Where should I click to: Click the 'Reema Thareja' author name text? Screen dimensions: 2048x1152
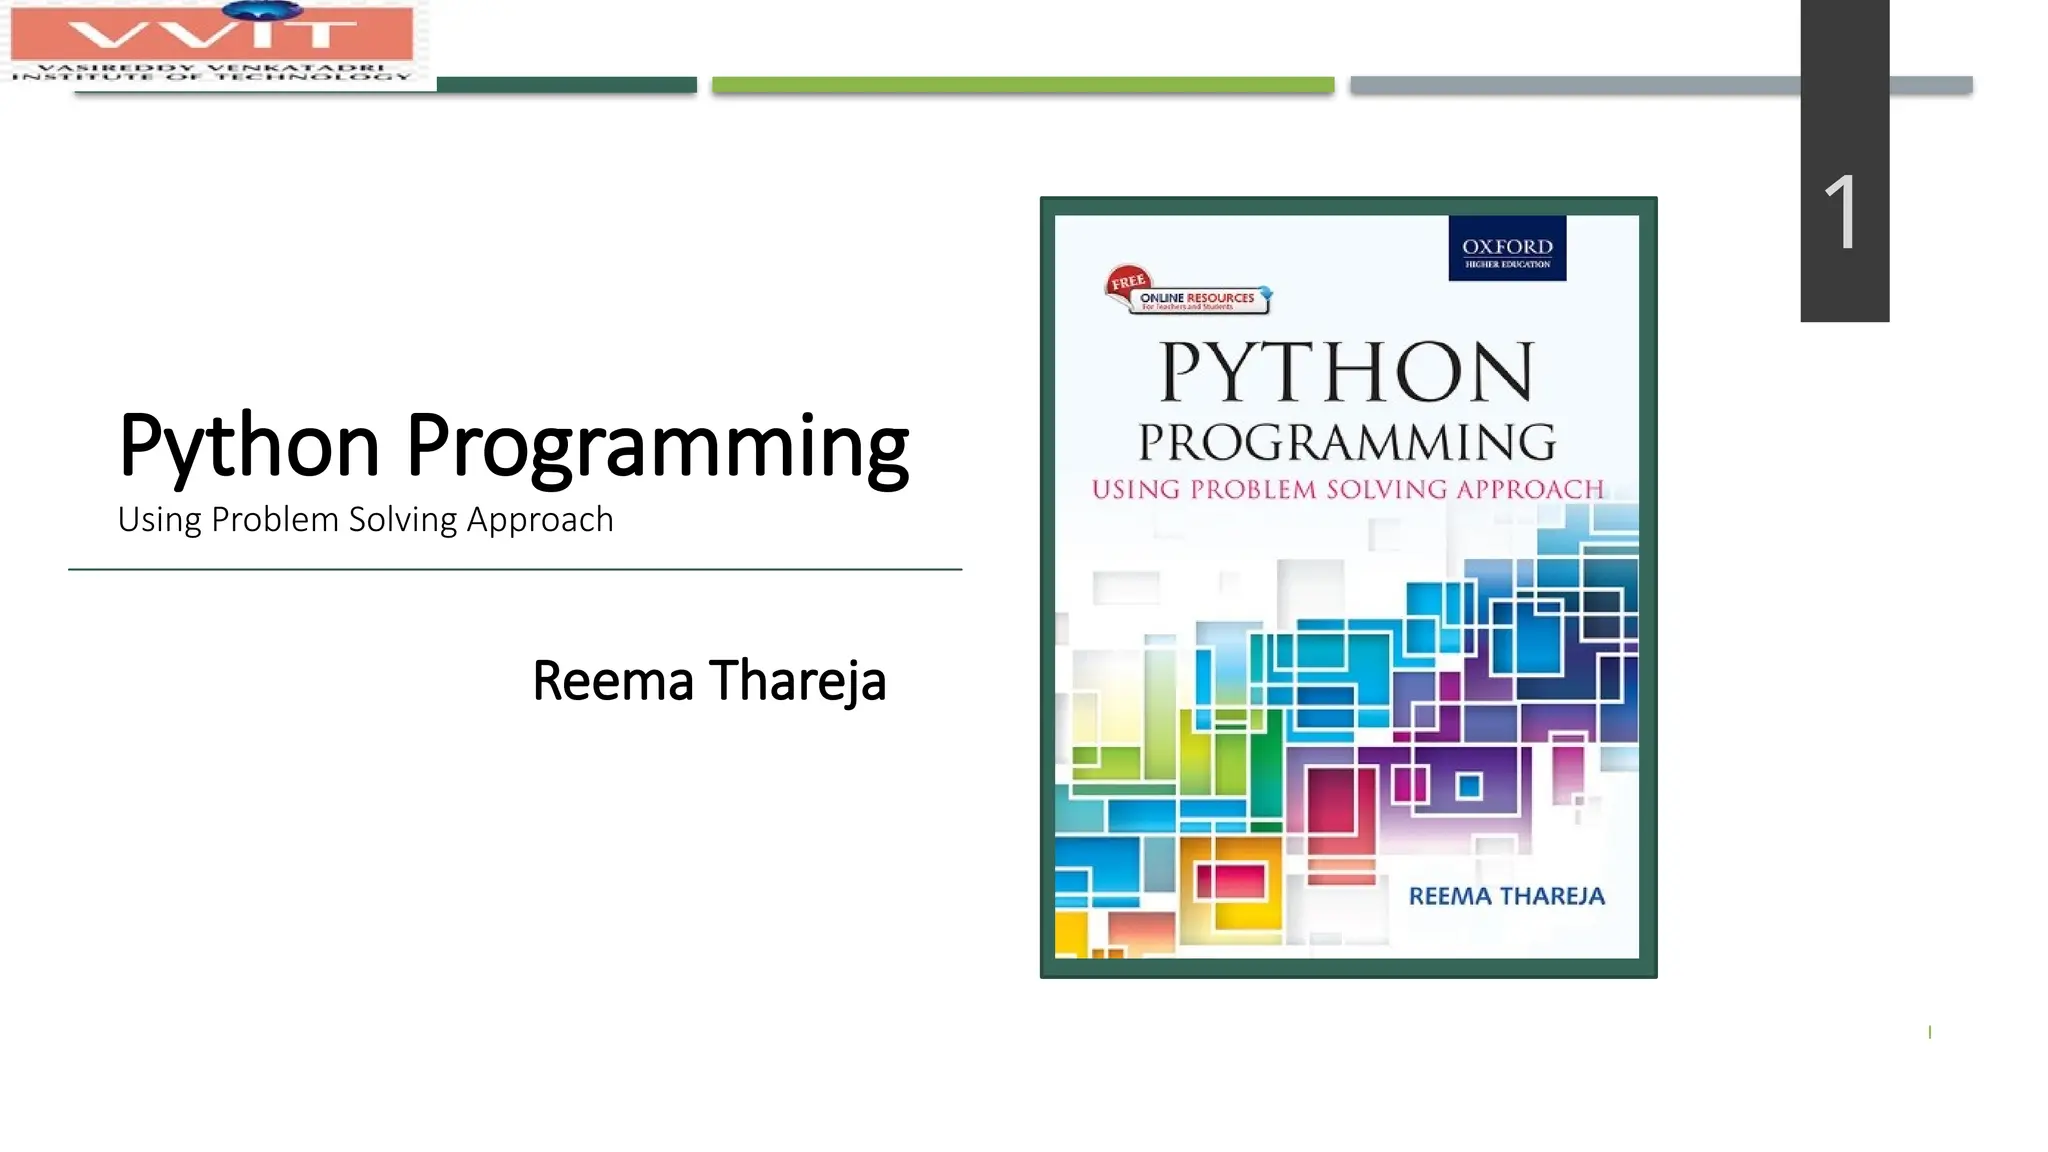pos(709,682)
